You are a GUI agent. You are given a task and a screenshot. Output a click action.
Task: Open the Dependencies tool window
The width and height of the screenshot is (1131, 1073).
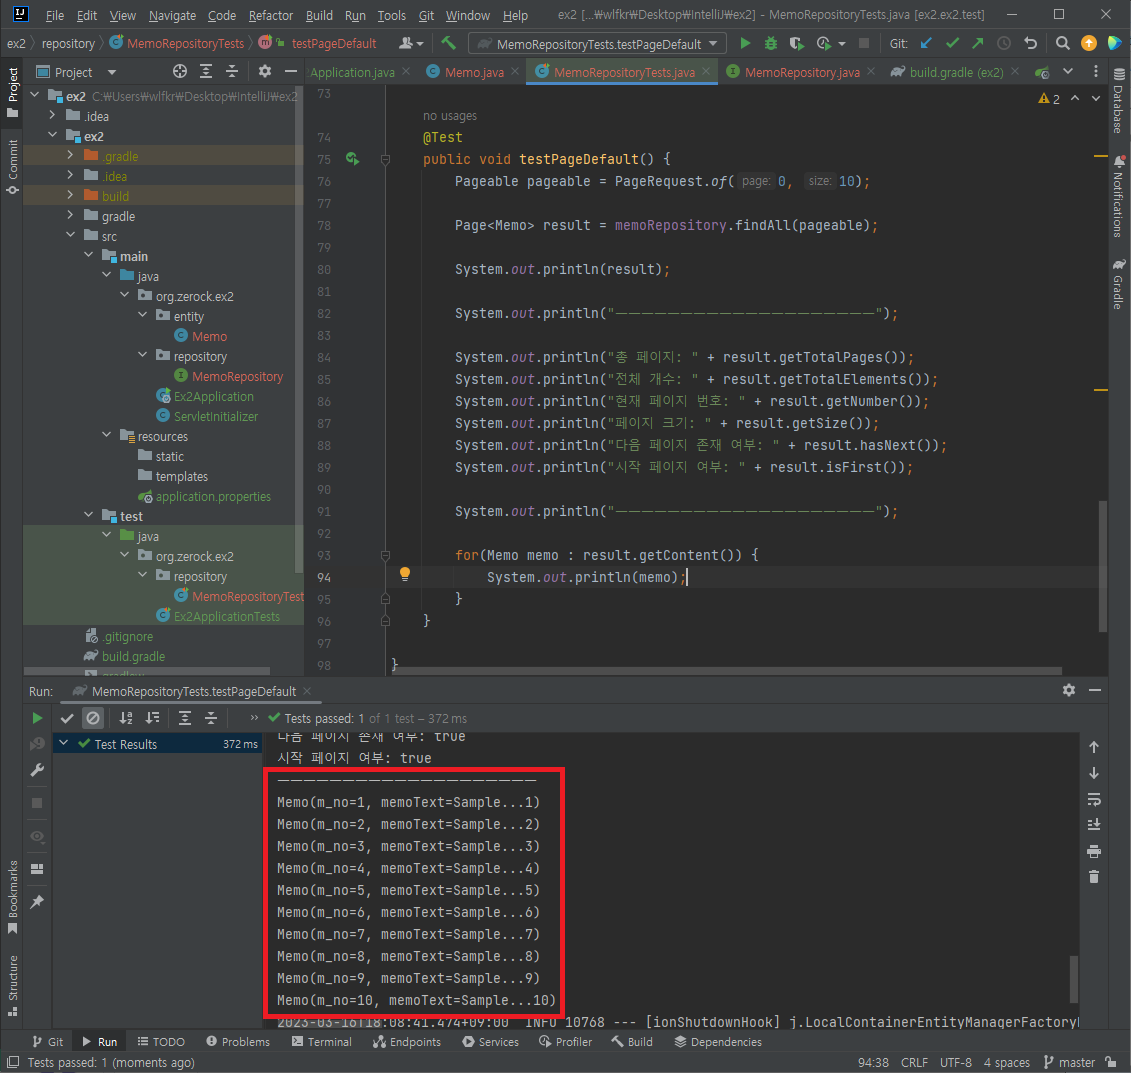click(718, 1042)
